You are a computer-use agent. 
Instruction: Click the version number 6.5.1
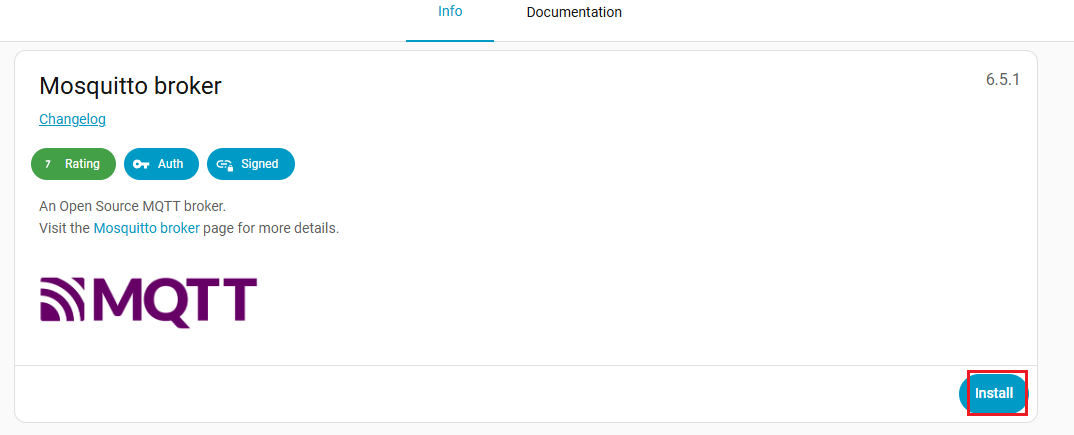pyautogui.click(x=1003, y=79)
